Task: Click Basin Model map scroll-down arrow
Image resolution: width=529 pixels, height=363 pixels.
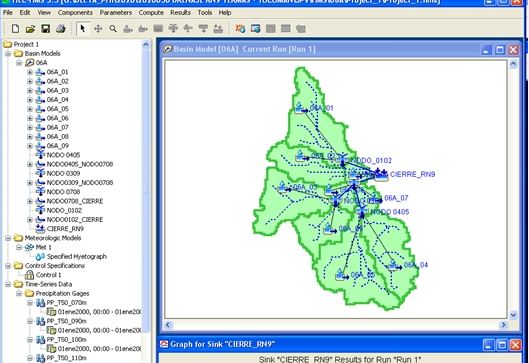Action: coord(513,315)
